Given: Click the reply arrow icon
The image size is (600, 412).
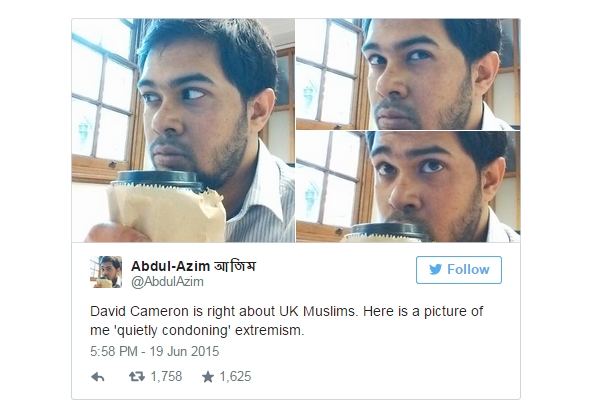Looking at the screenshot, I should coord(98,377).
